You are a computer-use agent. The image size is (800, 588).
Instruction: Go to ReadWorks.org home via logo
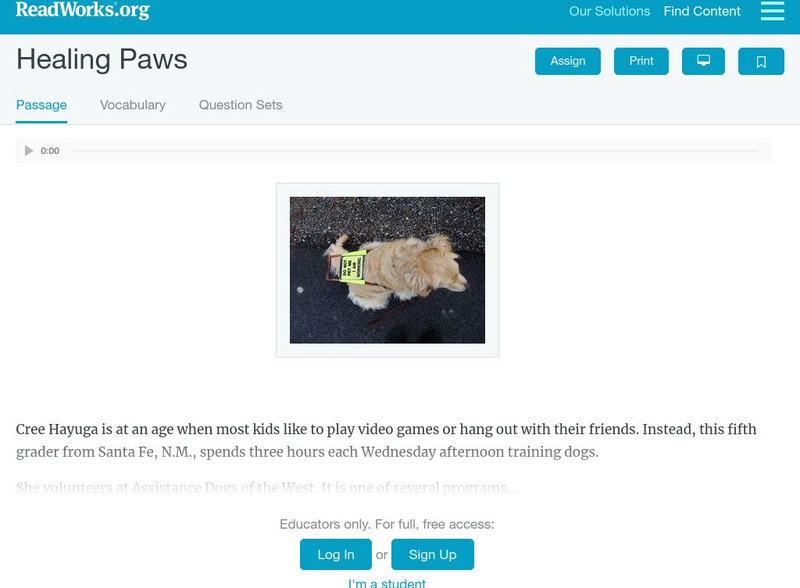(83, 11)
